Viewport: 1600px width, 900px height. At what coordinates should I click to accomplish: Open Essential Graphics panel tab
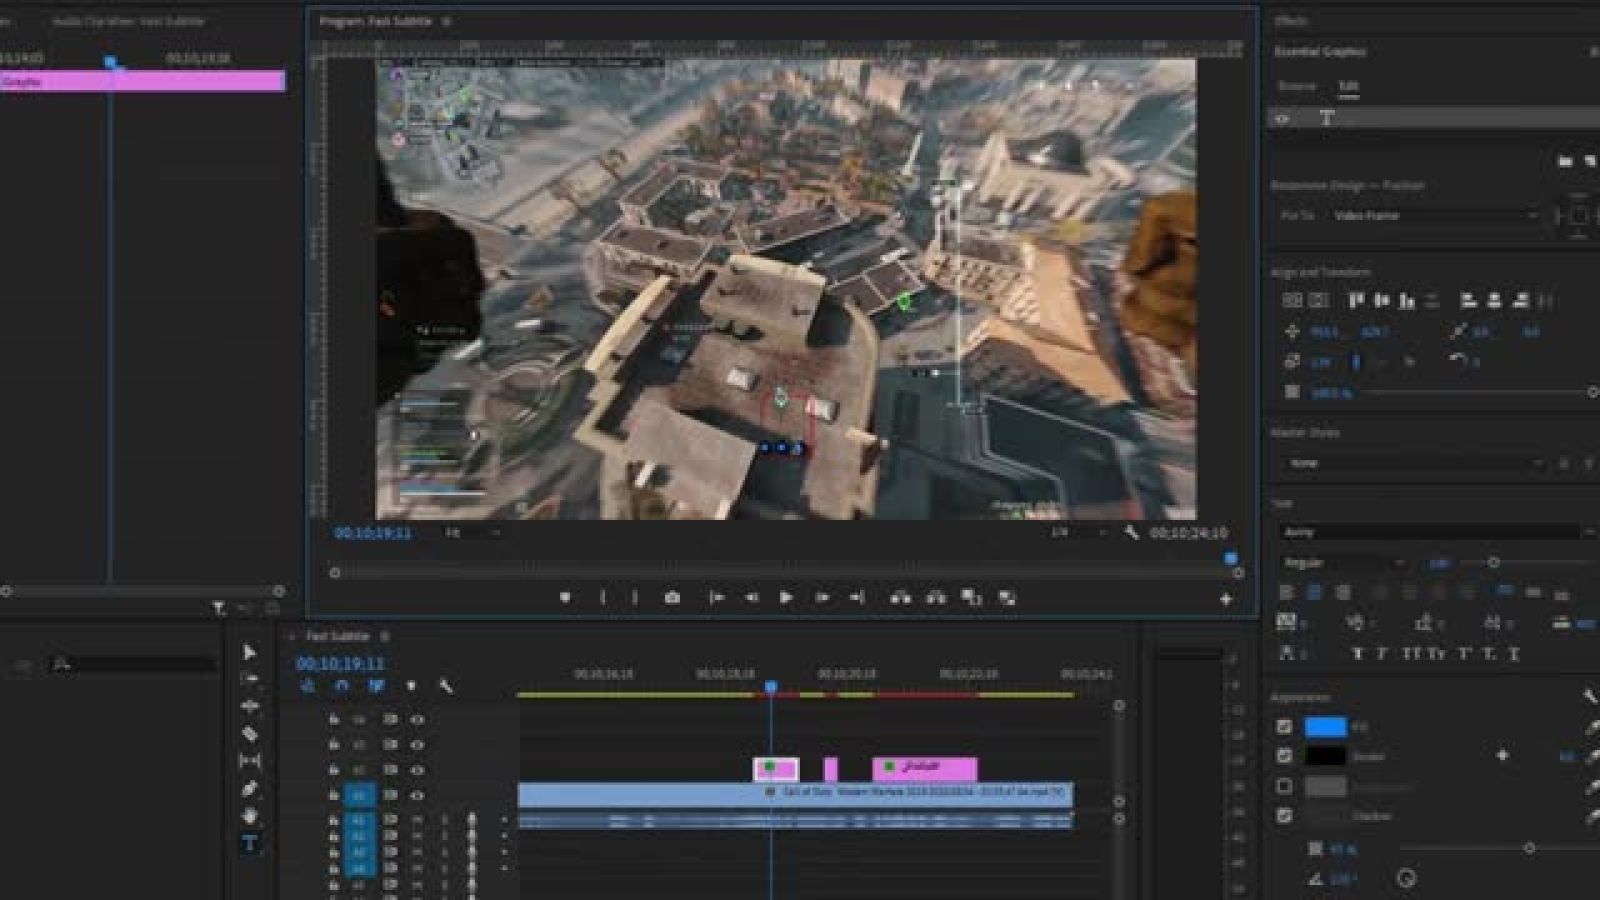pyautogui.click(x=1319, y=51)
